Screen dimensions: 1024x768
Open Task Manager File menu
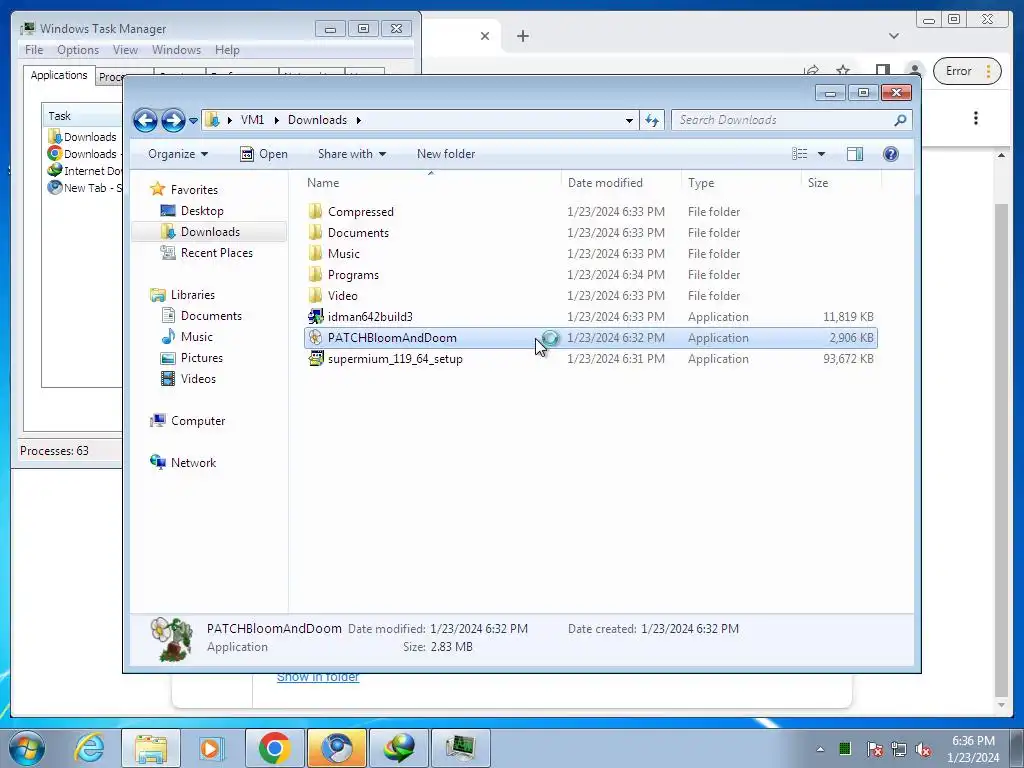pos(34,50)
